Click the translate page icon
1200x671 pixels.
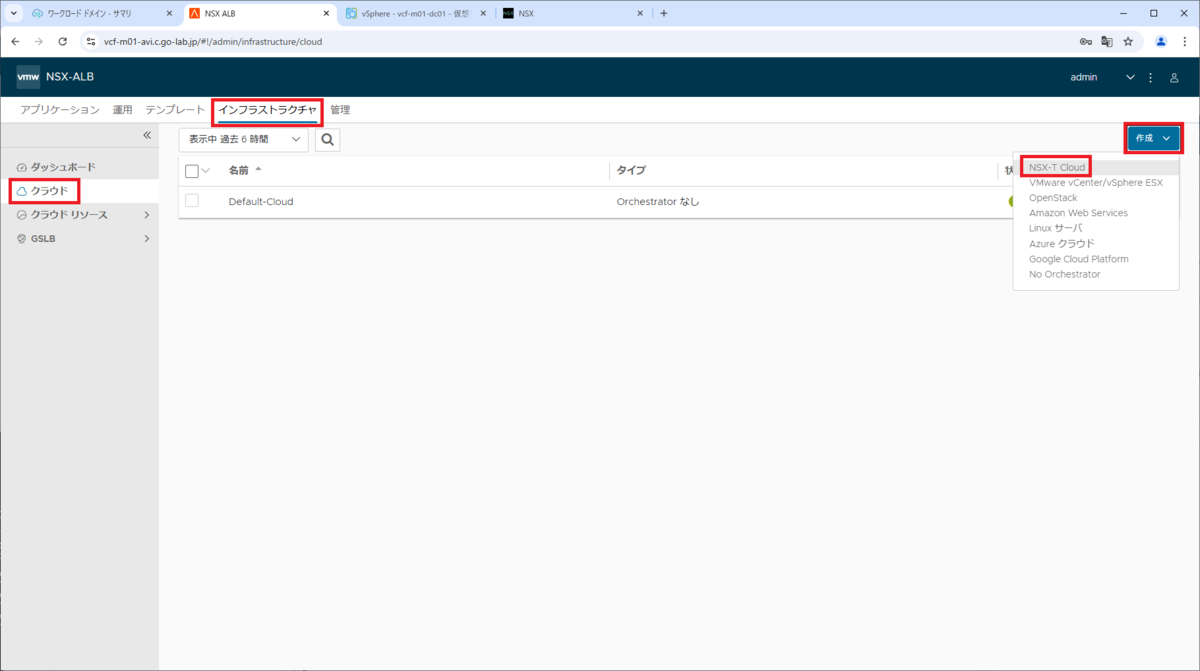pos(1107,42)
